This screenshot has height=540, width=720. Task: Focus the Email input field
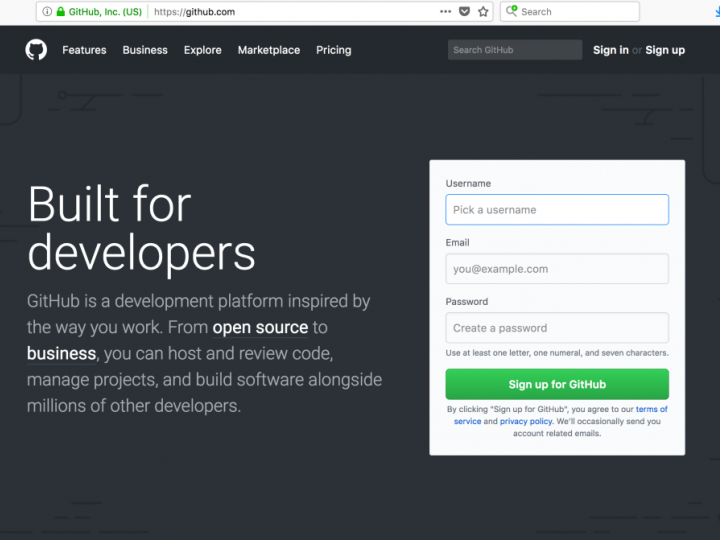(557, 269)
